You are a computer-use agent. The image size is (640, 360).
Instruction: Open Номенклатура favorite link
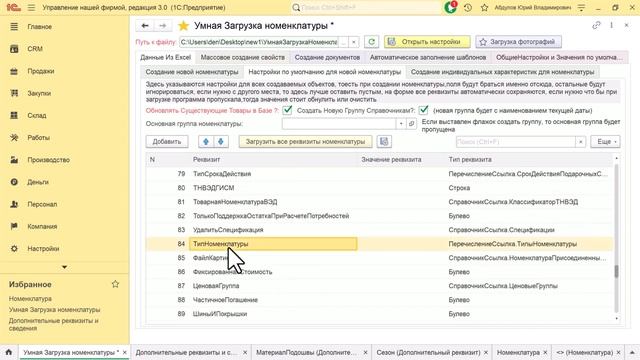coord(30,299)
